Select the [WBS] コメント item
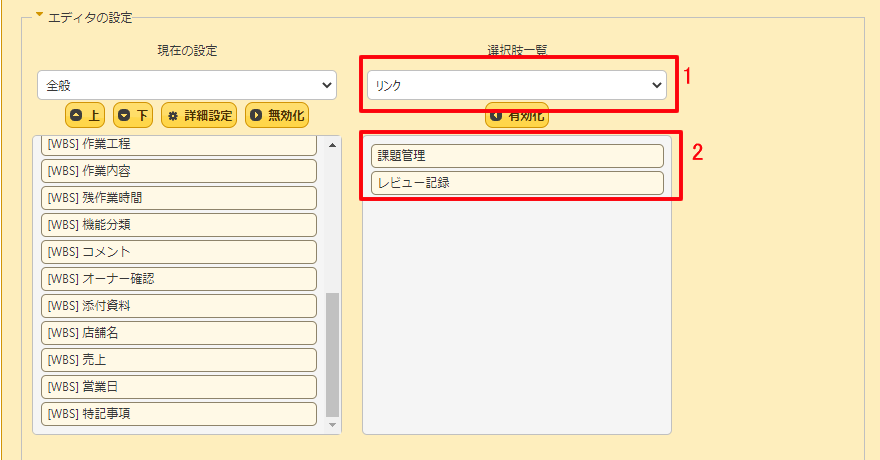Viewport: 880px width, 460px height. coord(179,252)
